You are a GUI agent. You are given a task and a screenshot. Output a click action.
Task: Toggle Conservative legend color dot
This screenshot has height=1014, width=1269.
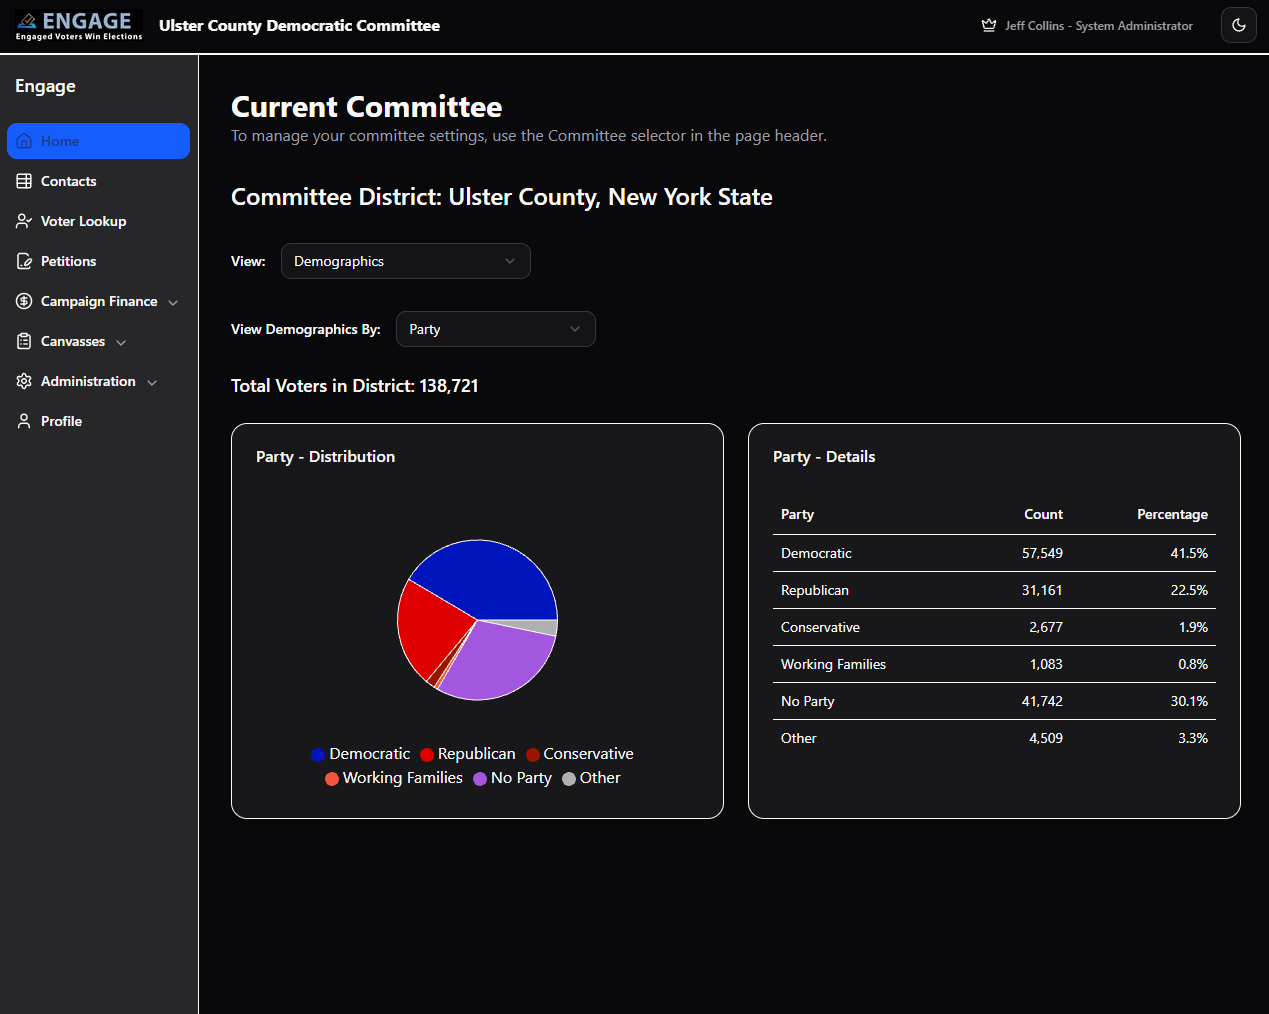click(533, 755)
